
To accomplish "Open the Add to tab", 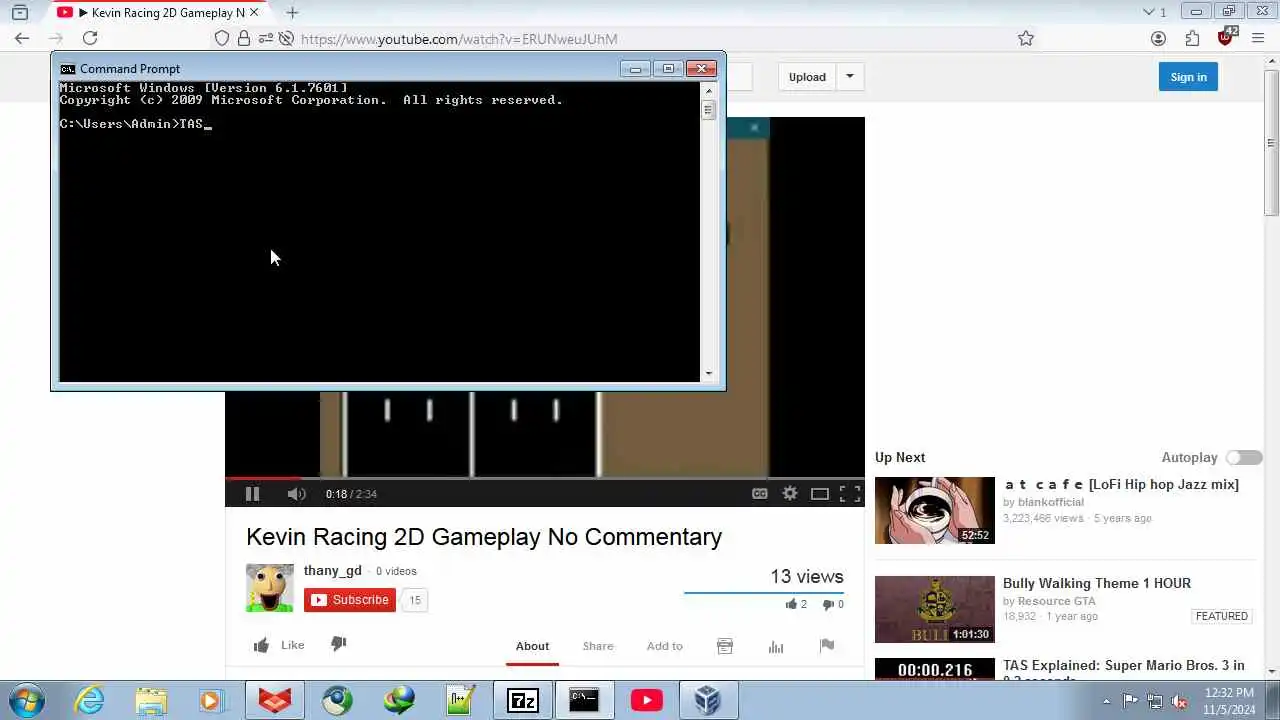I will [664, 646].
